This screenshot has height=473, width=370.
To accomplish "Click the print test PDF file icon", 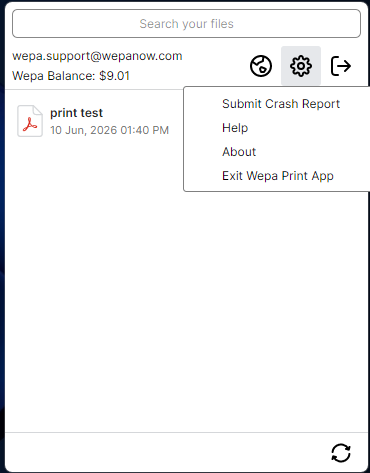I will click(30, 121).
